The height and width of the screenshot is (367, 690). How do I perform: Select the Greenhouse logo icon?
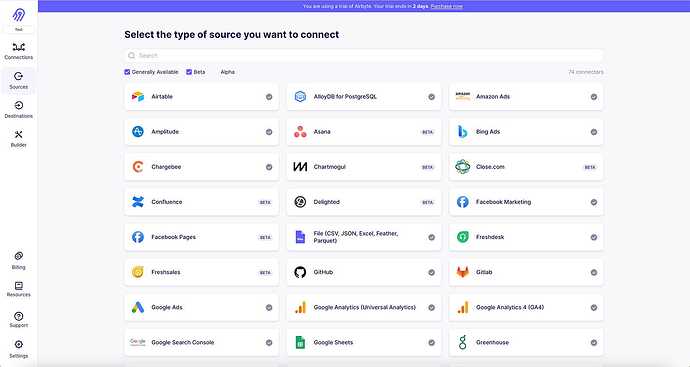pos(462,342)
